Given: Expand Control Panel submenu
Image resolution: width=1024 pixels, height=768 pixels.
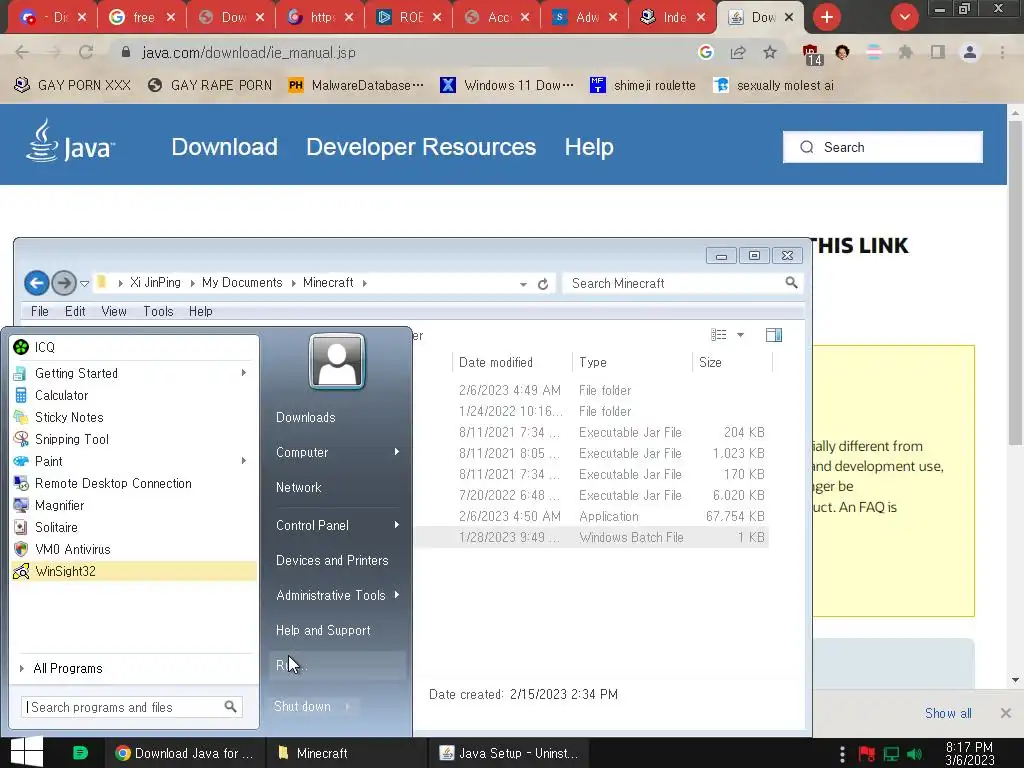Looking at the screenshot, I should (x=396, y=525).
